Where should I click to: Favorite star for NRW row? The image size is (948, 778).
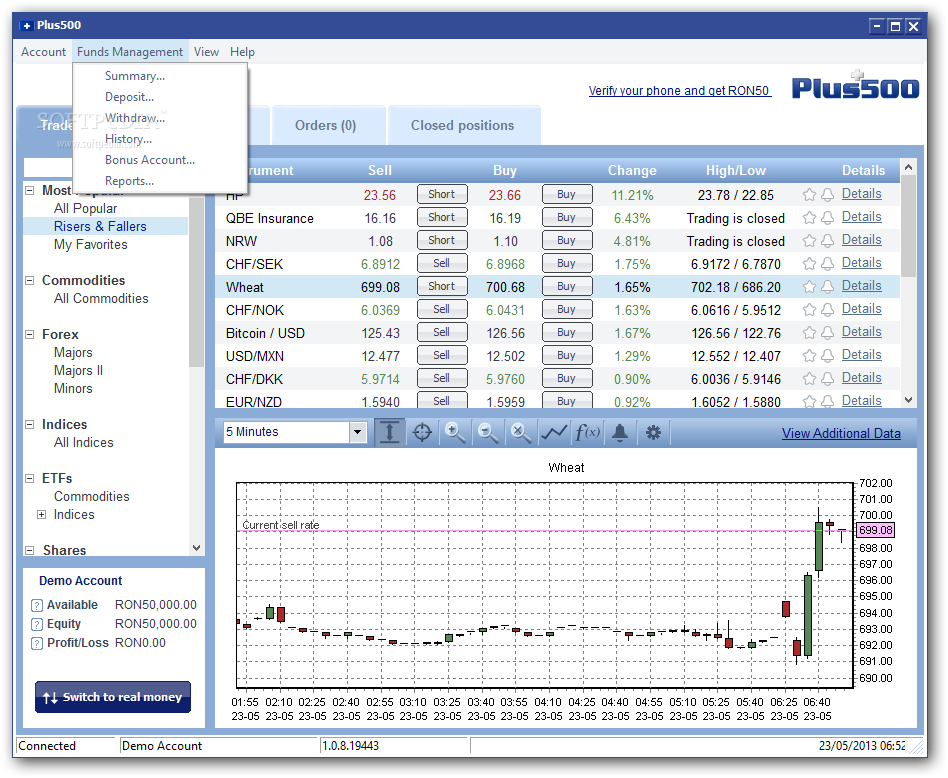(x=810, y=241)
